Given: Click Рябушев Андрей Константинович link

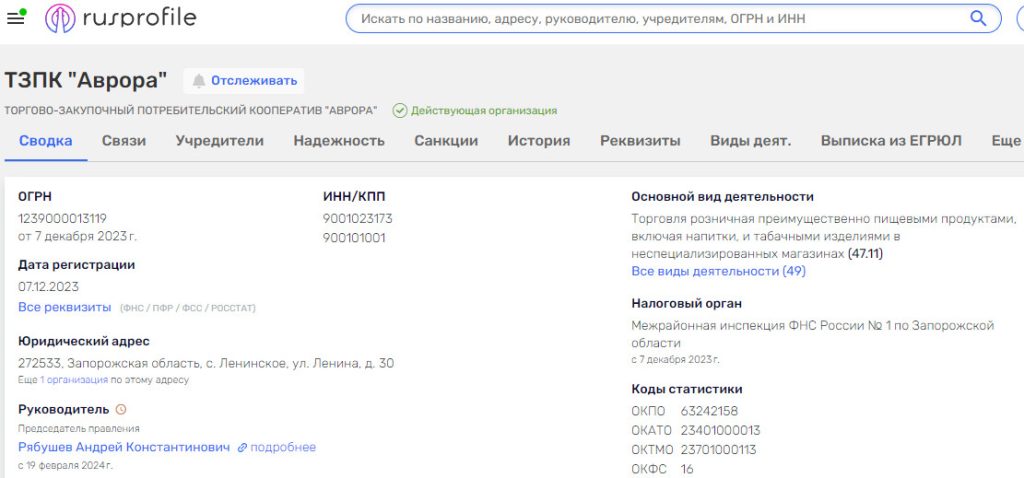Looking at the screenshot, I should [x=124, y=447].
